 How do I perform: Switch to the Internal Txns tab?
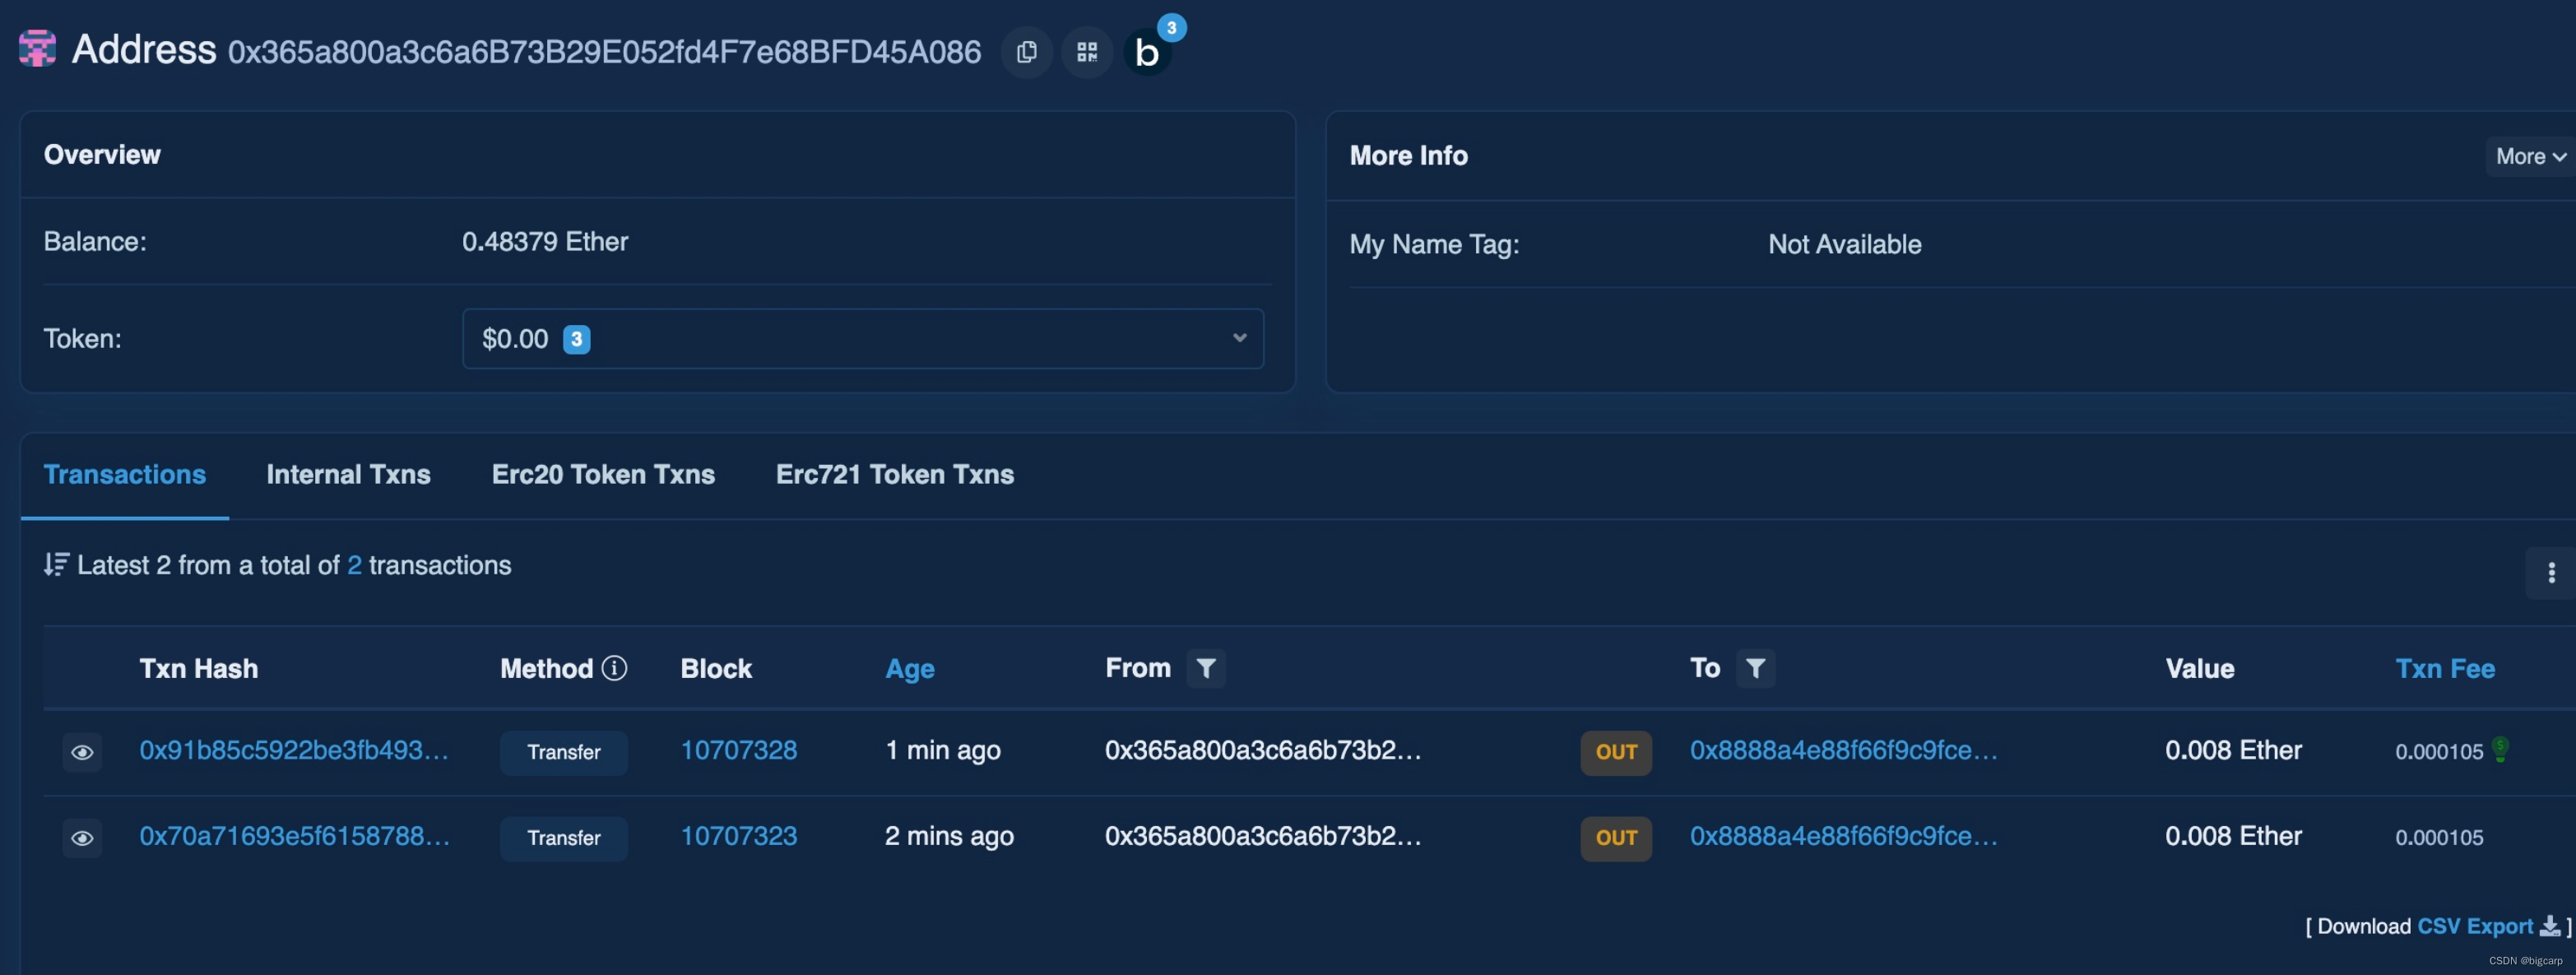pyautogui.click(x=348, y=474)
